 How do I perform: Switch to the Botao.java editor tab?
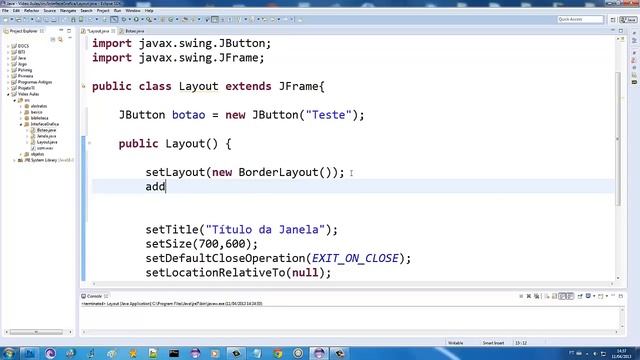tap(134, 31)
